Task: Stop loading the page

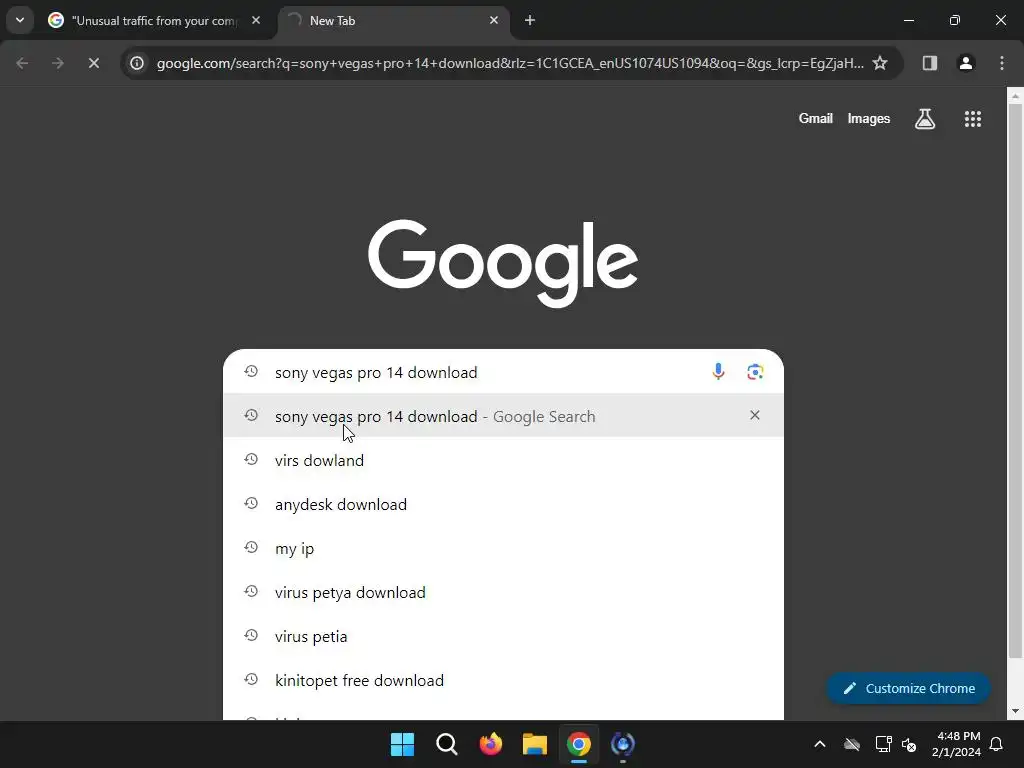Action: coord(93,63)
